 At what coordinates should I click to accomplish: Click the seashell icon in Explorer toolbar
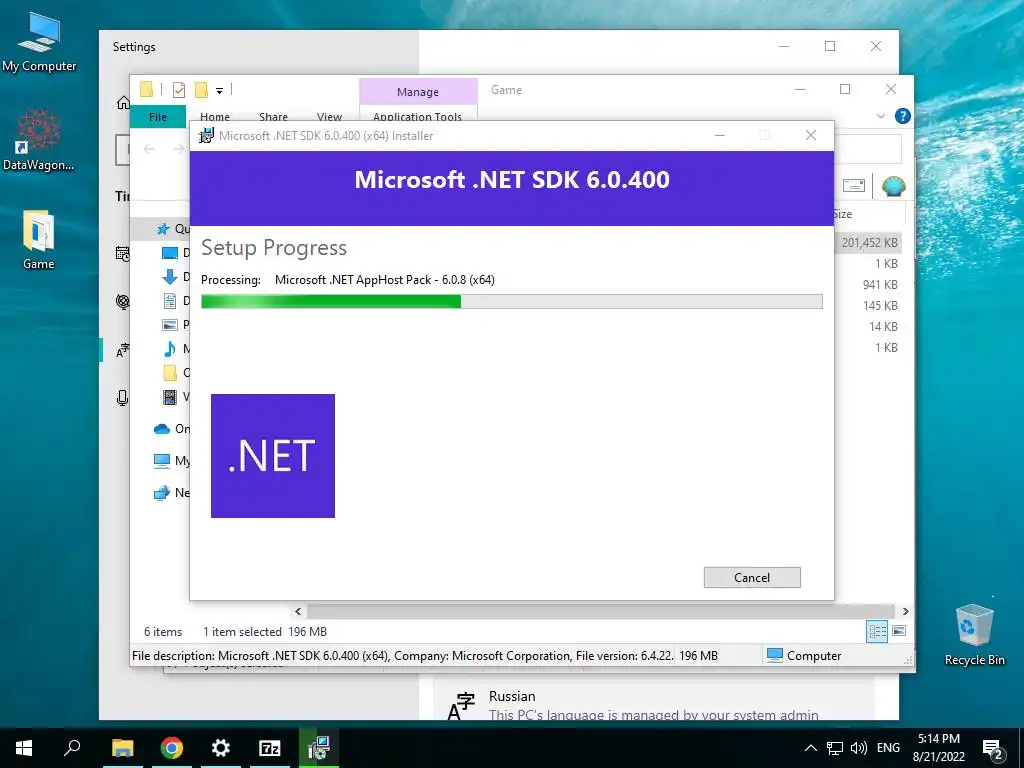893,186
